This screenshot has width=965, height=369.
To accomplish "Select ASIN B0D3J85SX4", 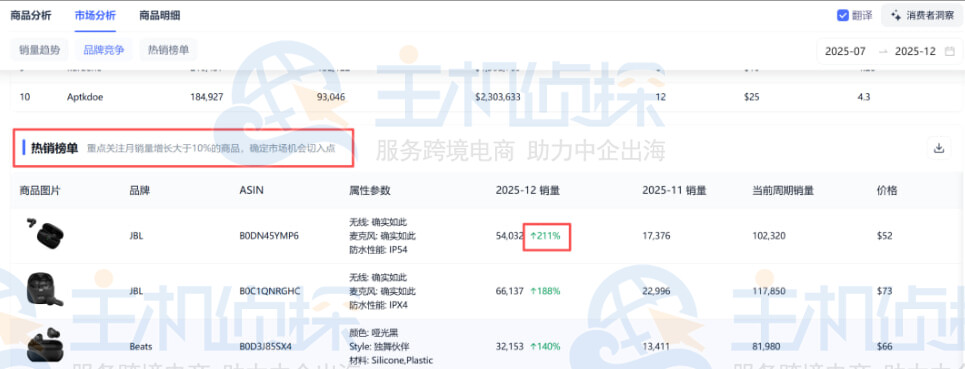I will (265, 346).
